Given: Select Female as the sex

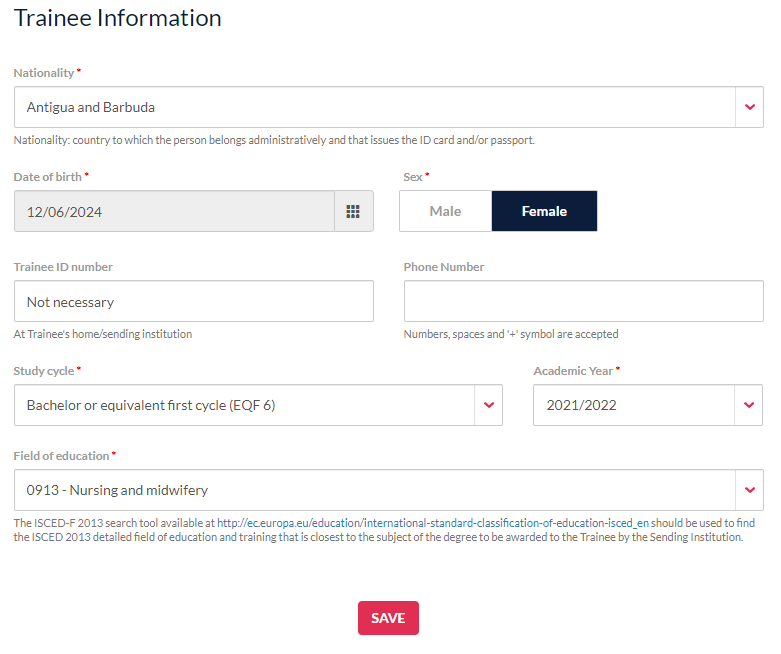Looking at the screenshot, I should pyautogui.click(x=544, y=211).
